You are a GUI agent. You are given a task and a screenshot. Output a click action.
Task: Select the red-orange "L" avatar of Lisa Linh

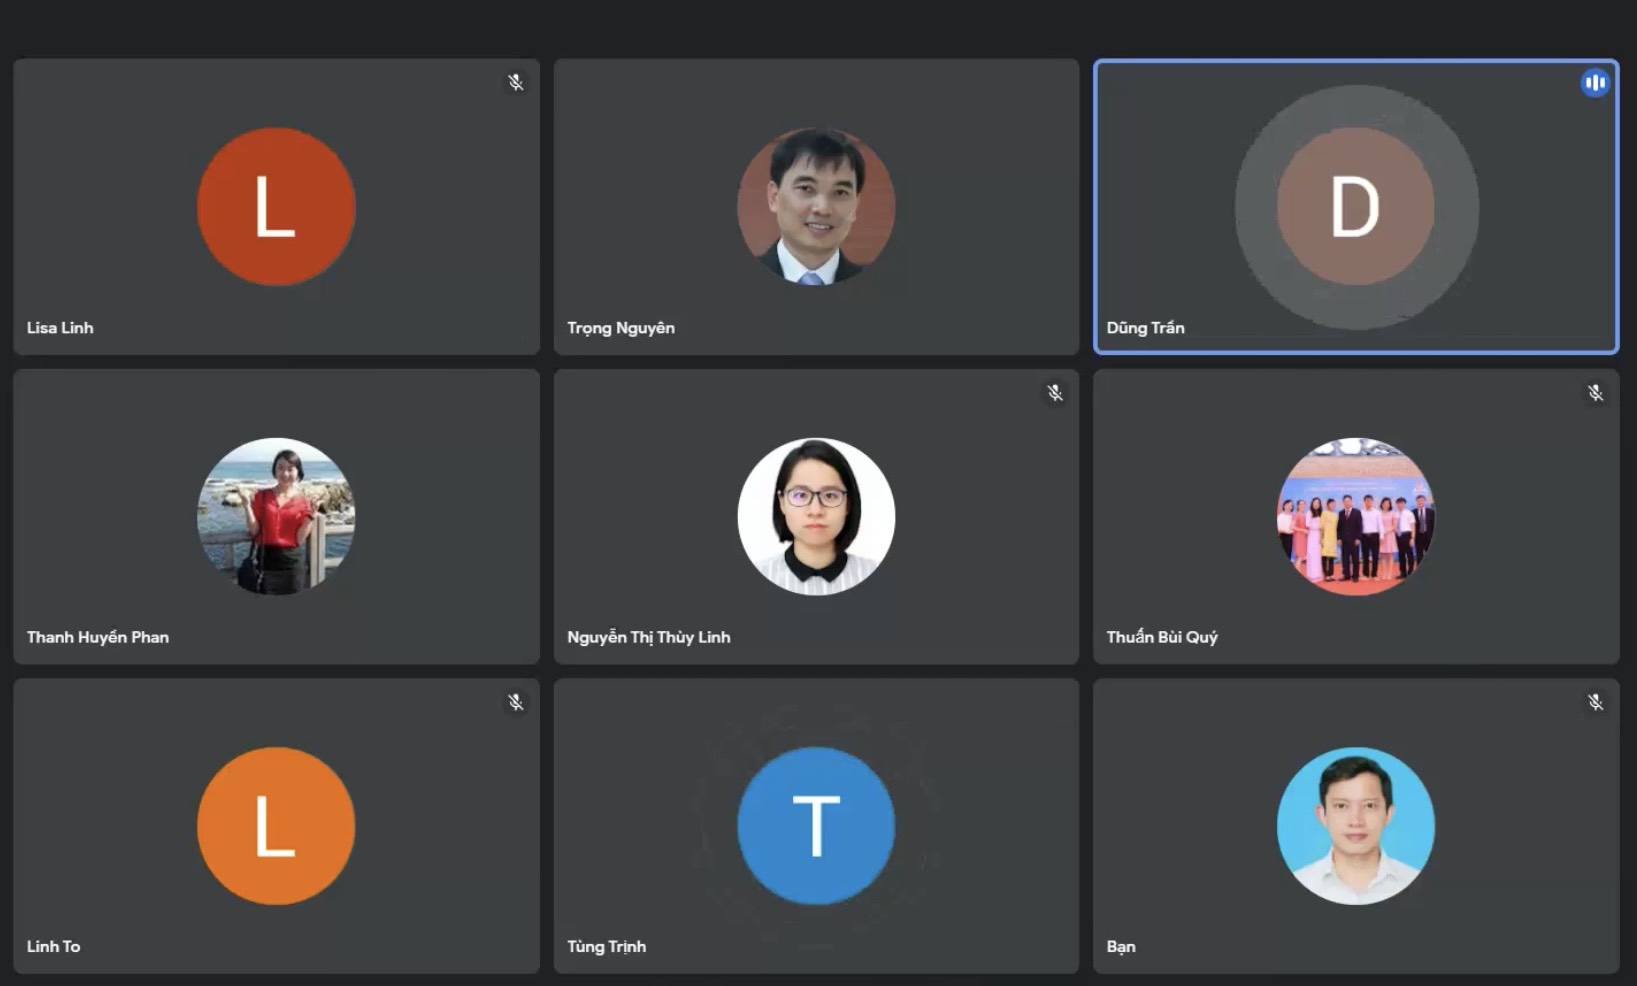276,207
